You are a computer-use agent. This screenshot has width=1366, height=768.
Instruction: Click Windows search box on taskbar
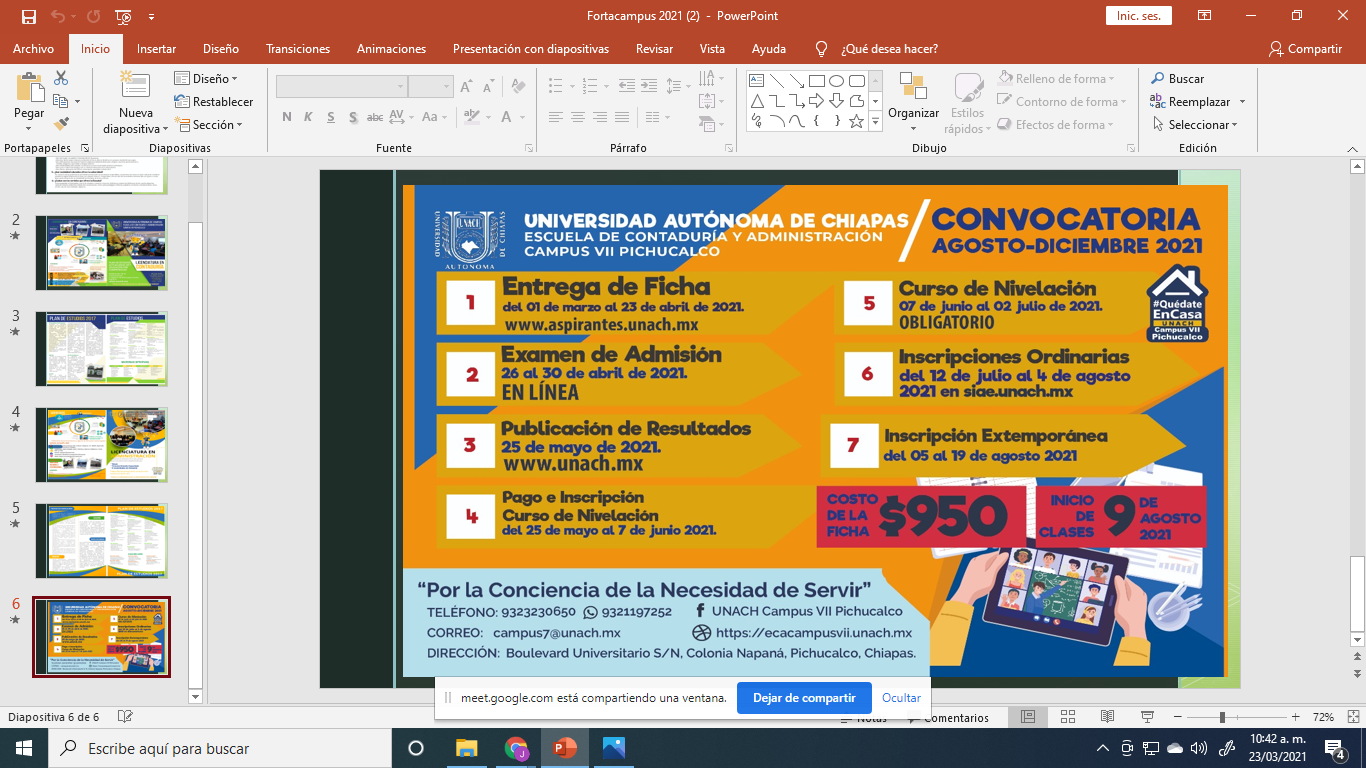point(219,748)
